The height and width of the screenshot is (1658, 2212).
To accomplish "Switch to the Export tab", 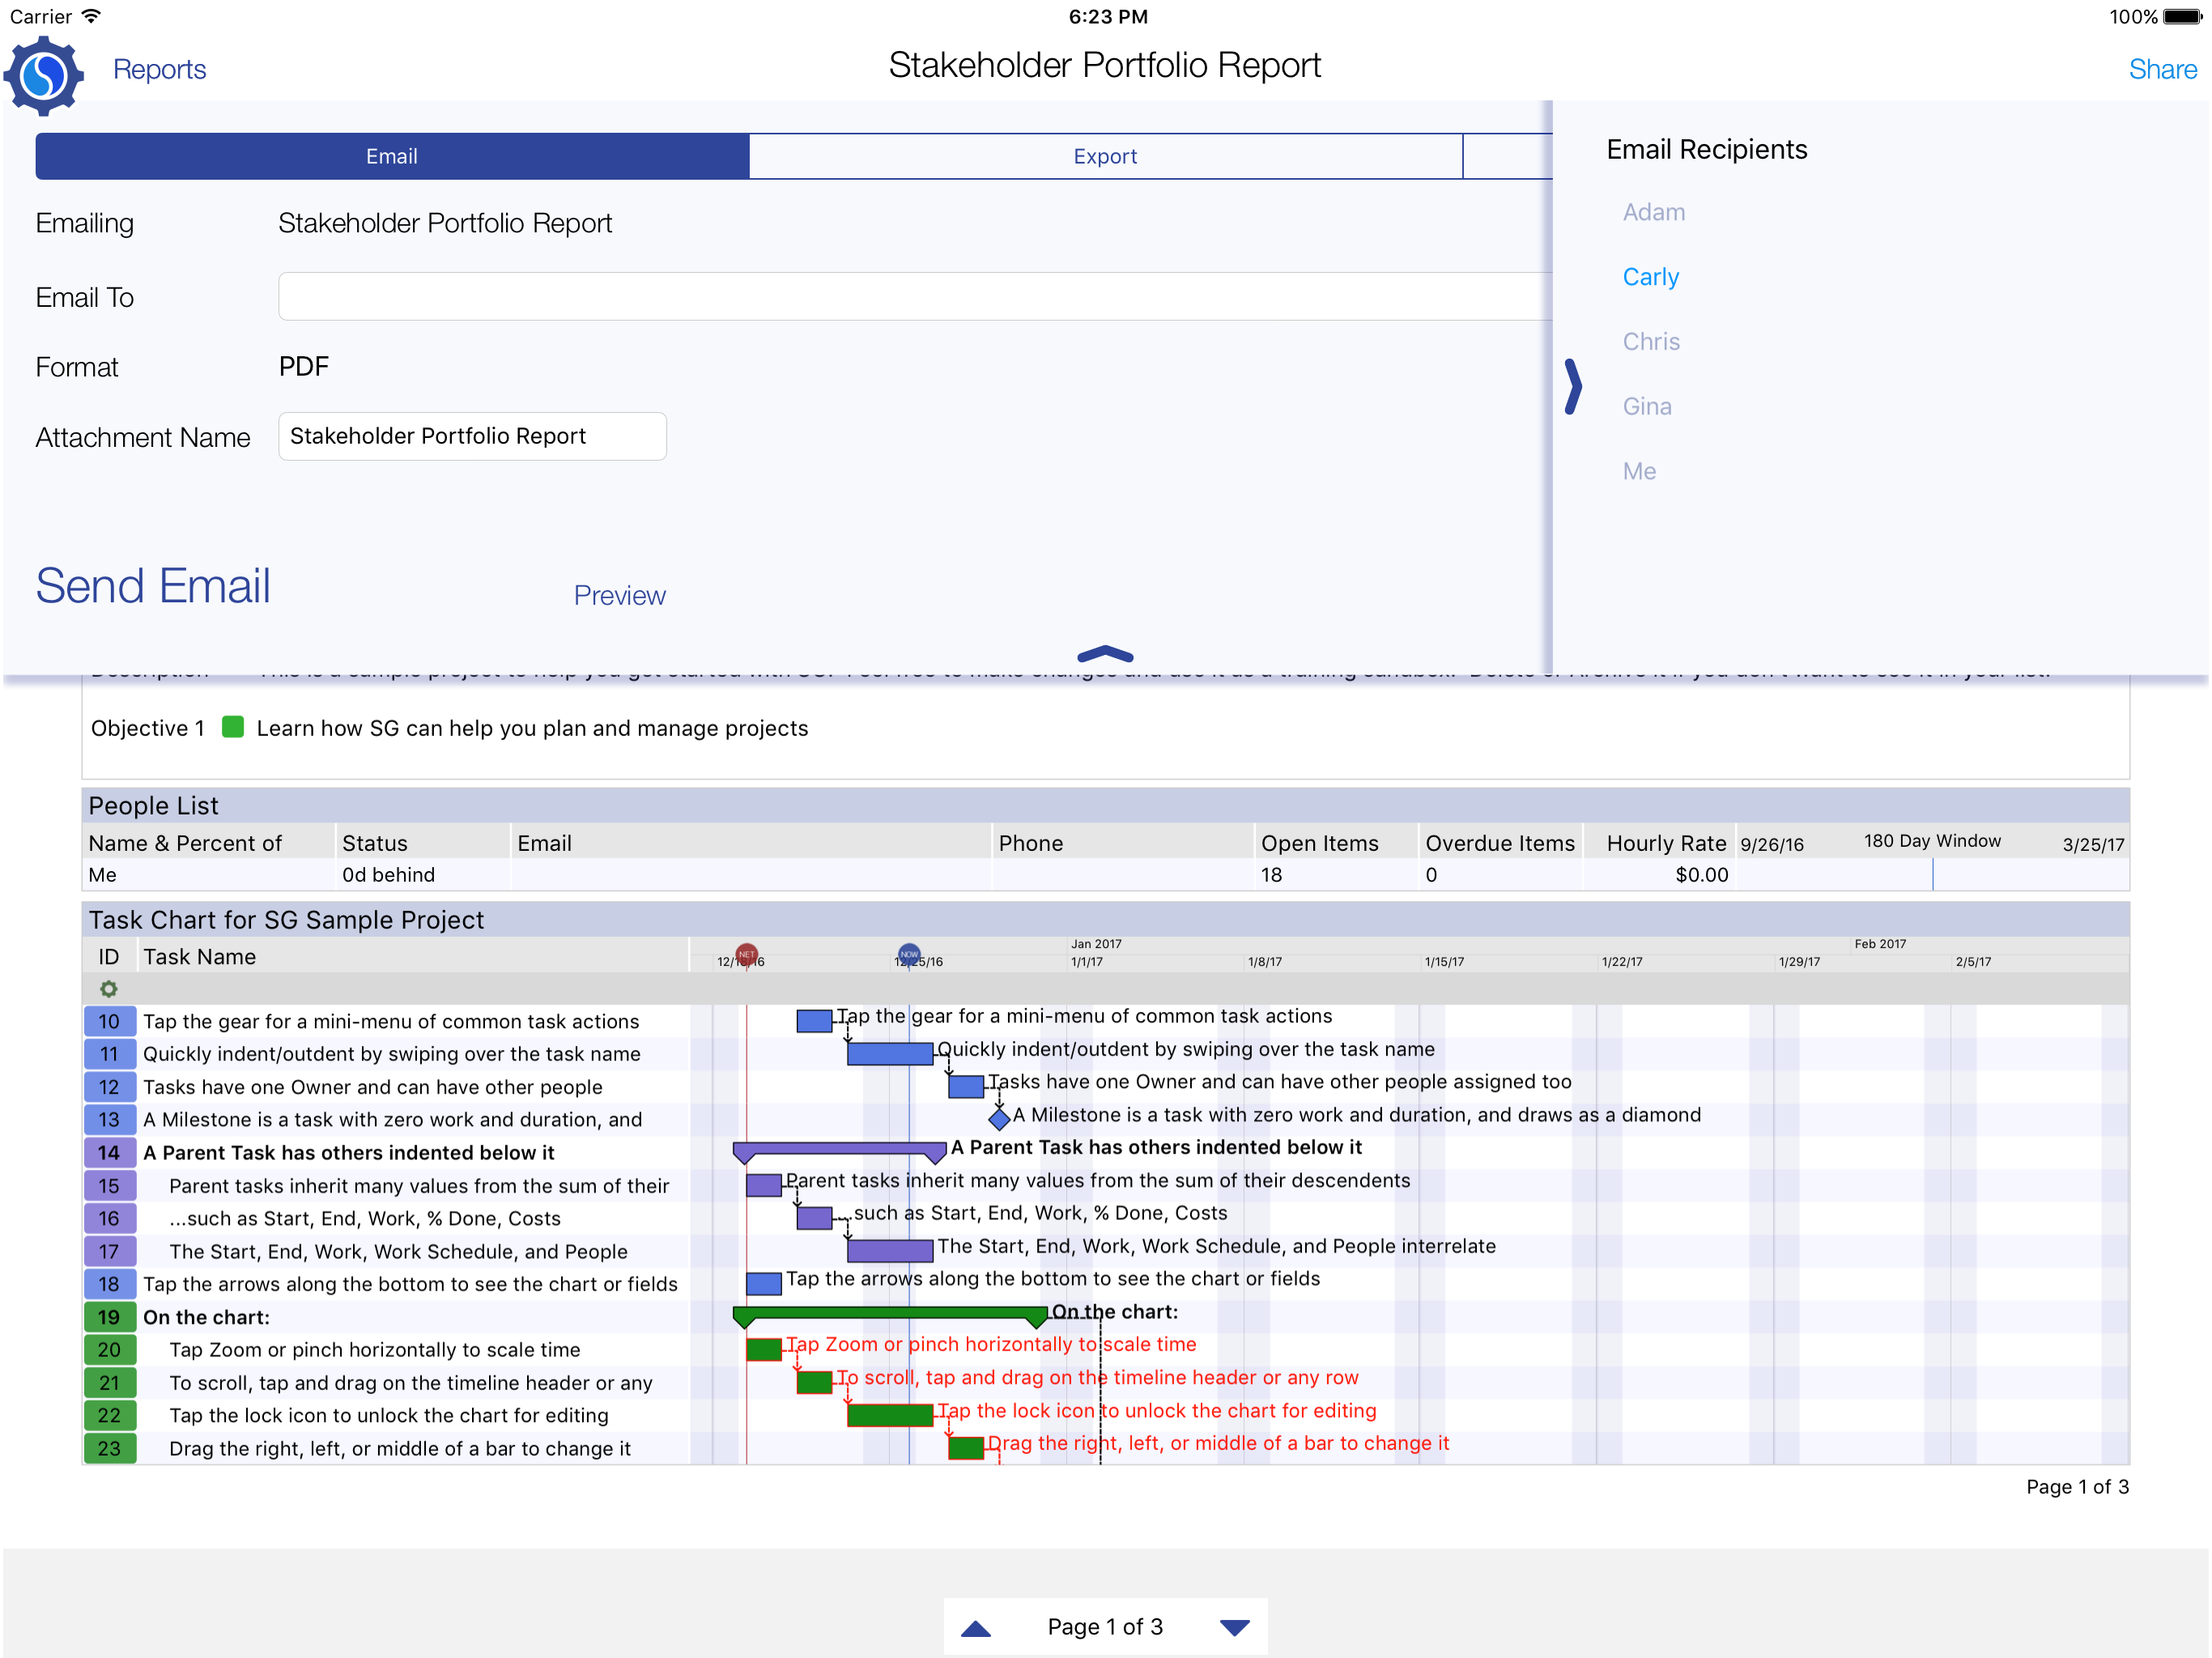I will click(x=1104, y=156).
